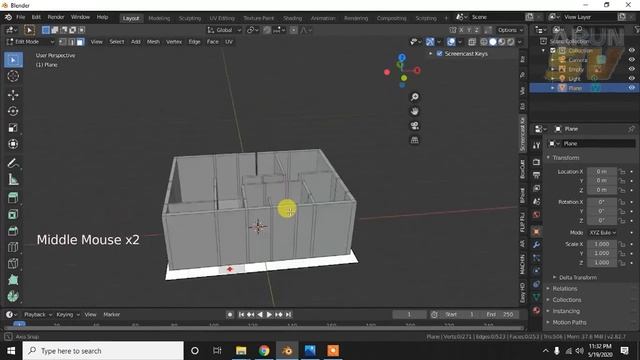The image size is (640, 360).
Task: Switch to the Modeling workspace tab
Action: (159, 18)
